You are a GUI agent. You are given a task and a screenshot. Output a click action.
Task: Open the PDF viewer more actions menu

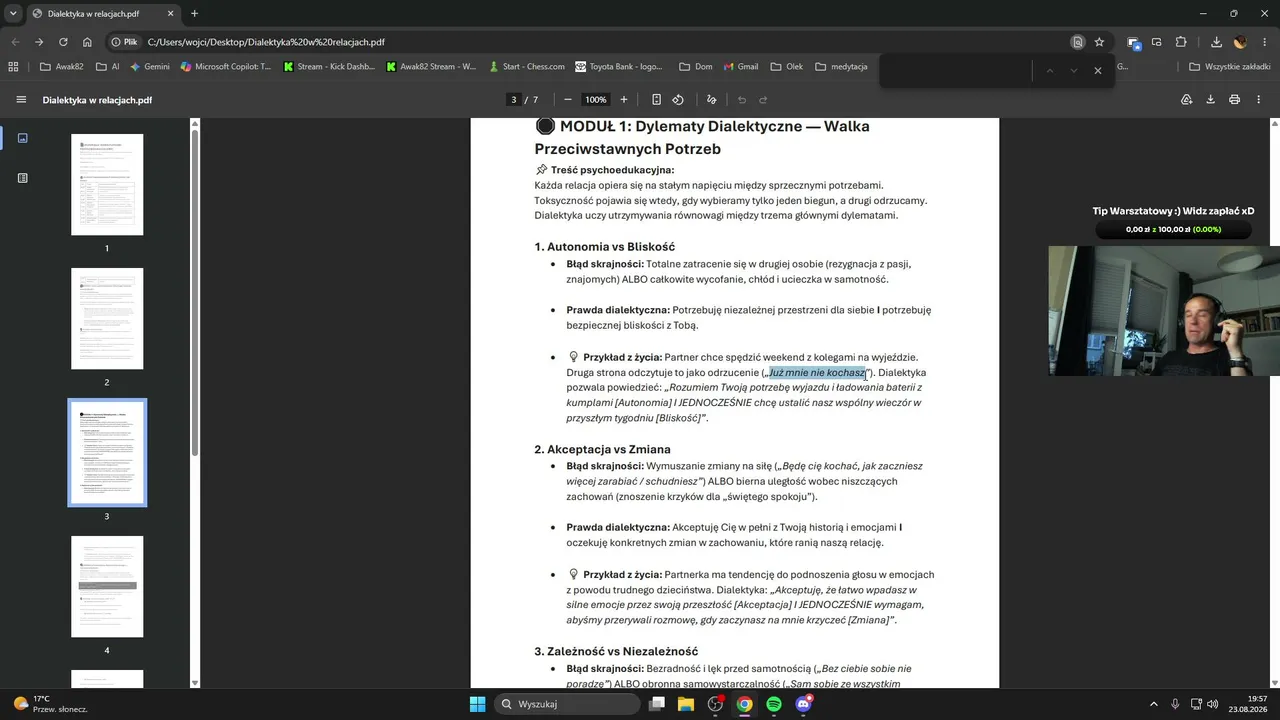(x=1258, y=100)
